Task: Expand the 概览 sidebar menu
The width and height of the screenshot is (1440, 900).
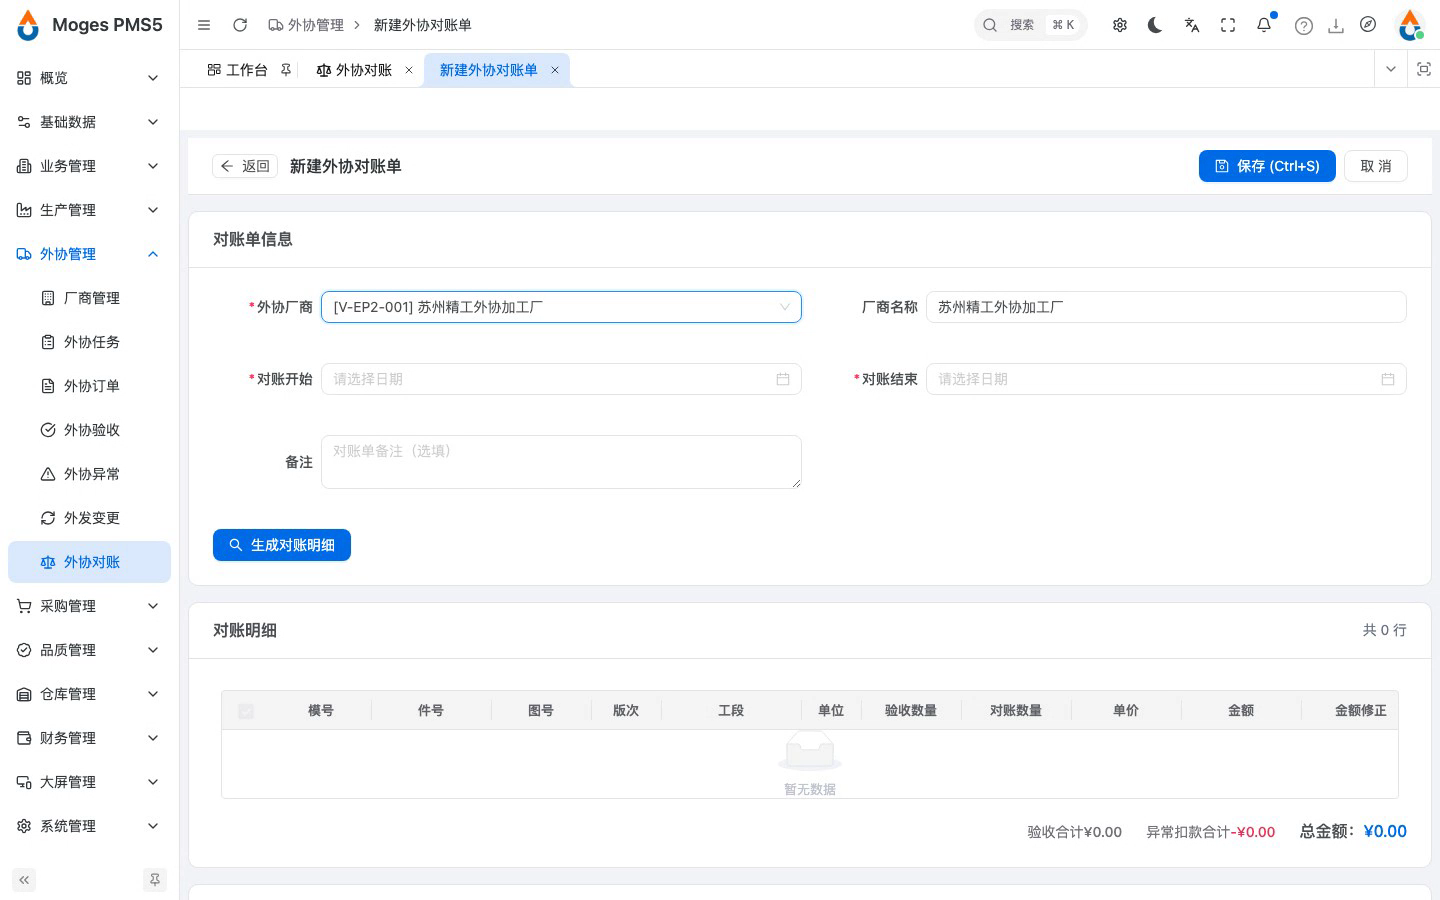Action: tap(89, 78)
